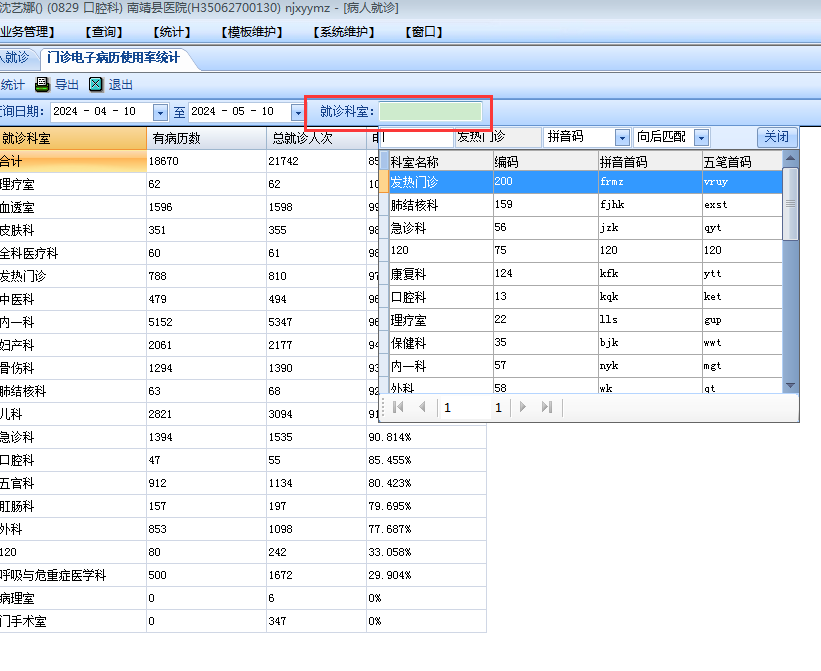Click 妇产科 row in statistics table
This screenshot has width=821, height=671.
[x=188, y=345]
